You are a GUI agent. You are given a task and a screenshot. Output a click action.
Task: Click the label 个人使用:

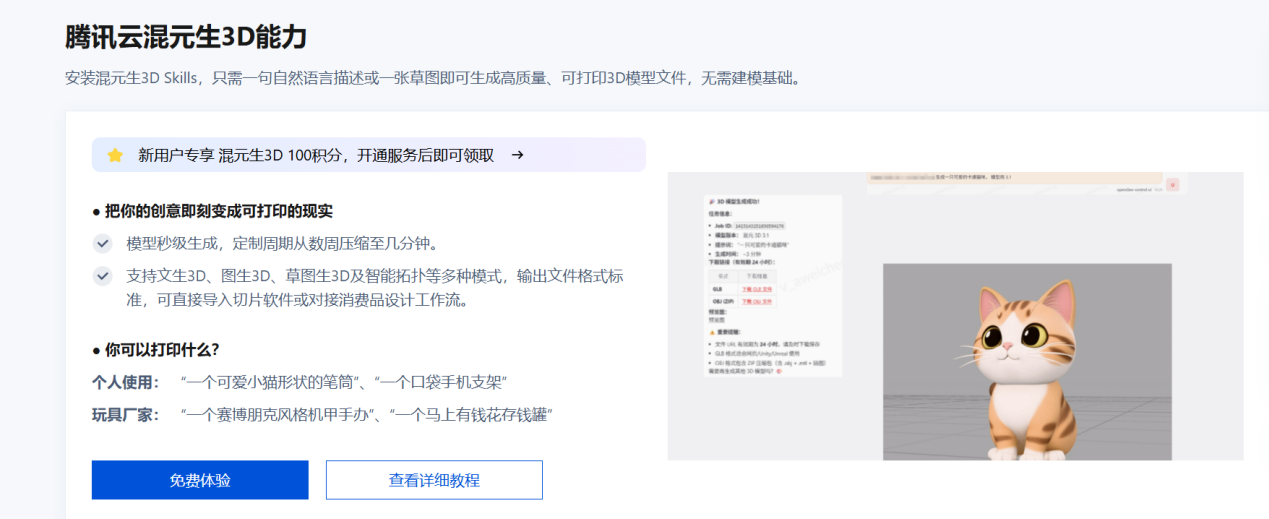pyautogui.click(x=125, y=382)
